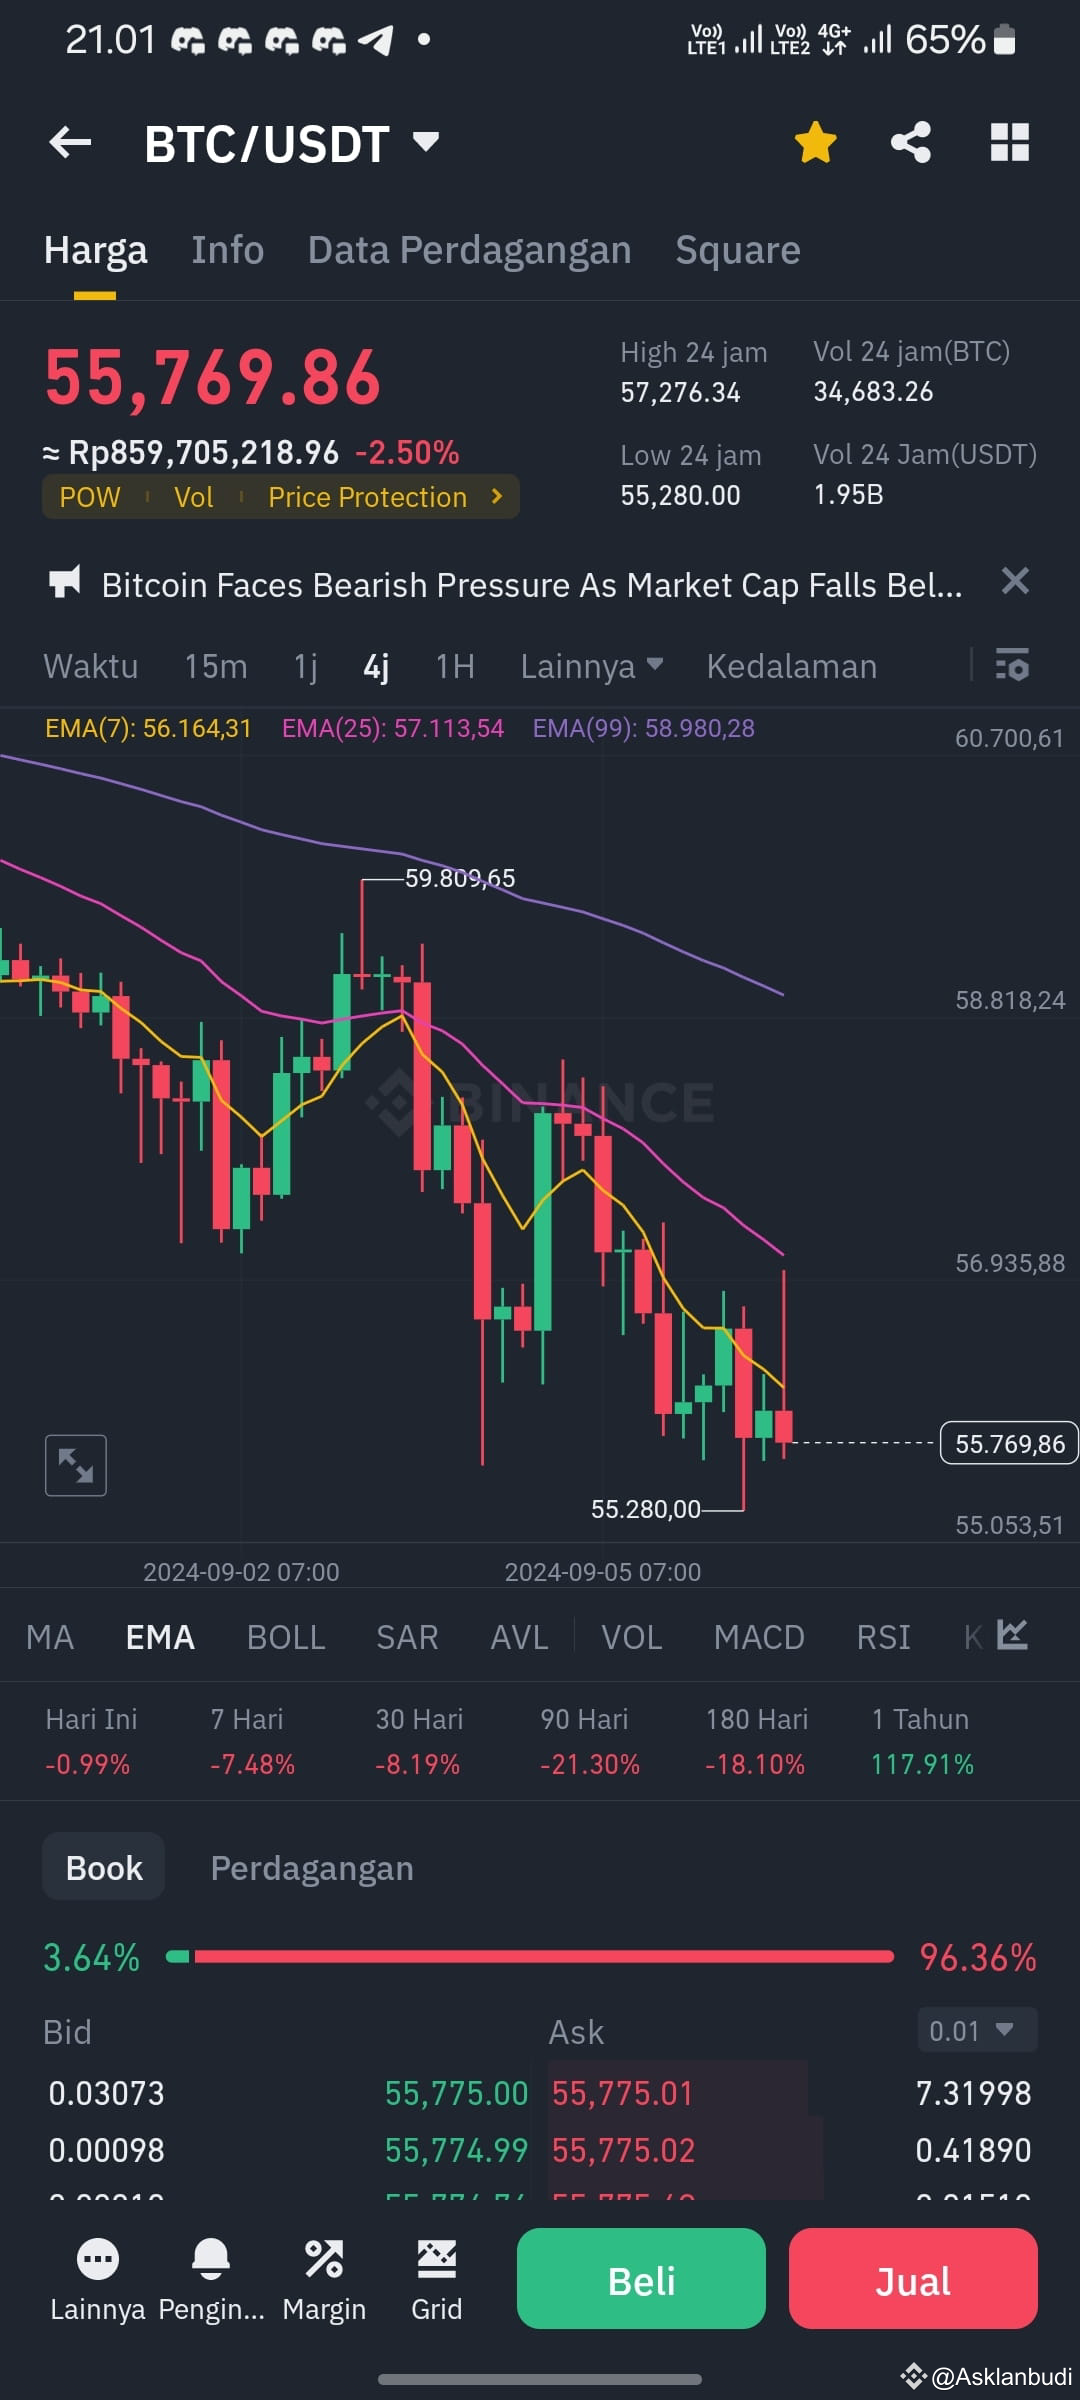Dismiss the Bitcoin news banner
The image size is (1080, 2400).
(x=1015, y=581)
